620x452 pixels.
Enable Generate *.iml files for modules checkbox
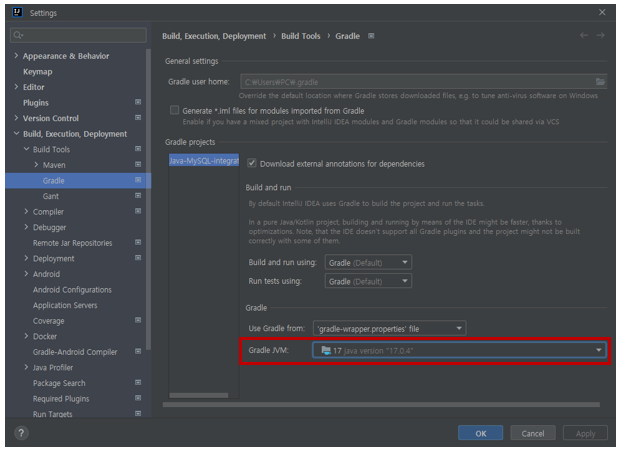coord(174,110)
